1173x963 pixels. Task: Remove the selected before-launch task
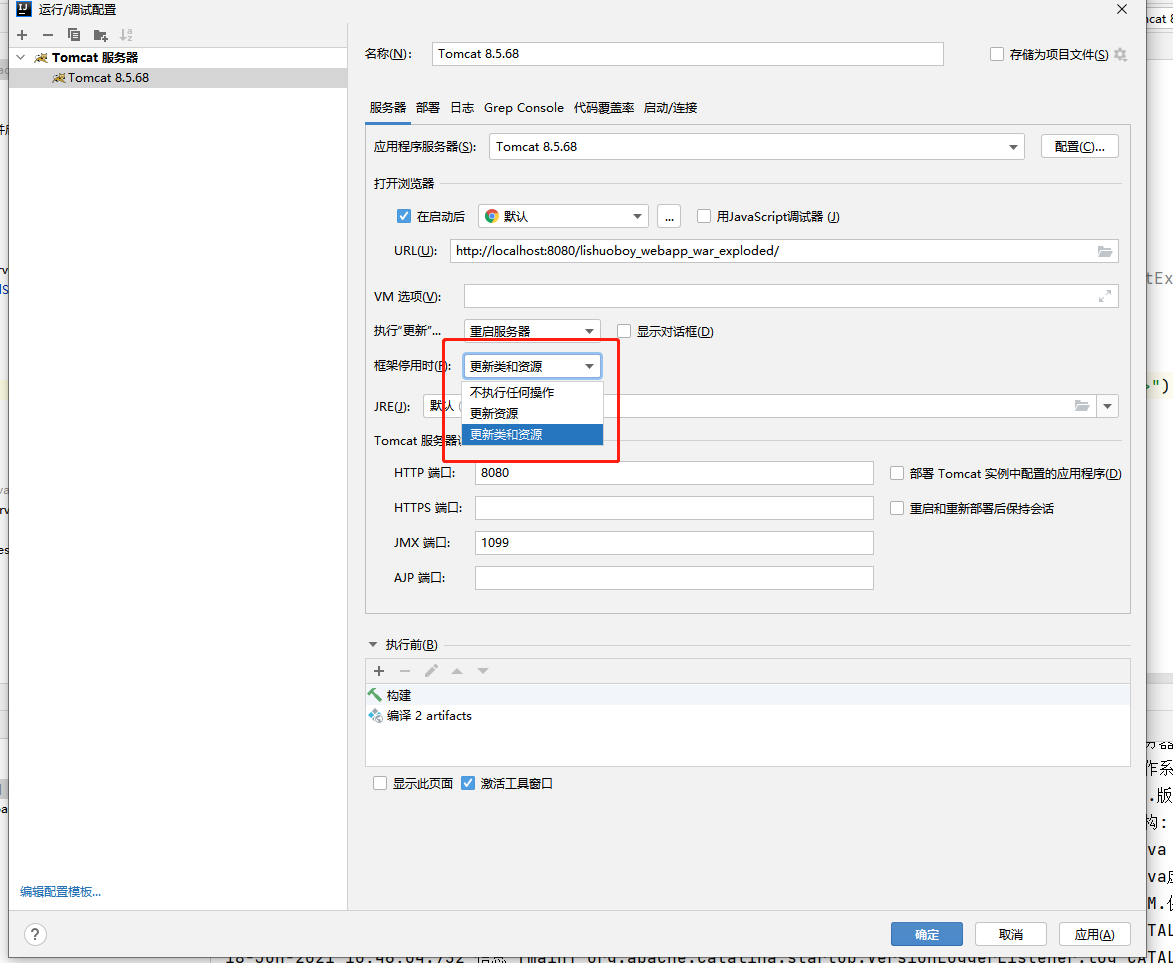(x=405, y=670)
